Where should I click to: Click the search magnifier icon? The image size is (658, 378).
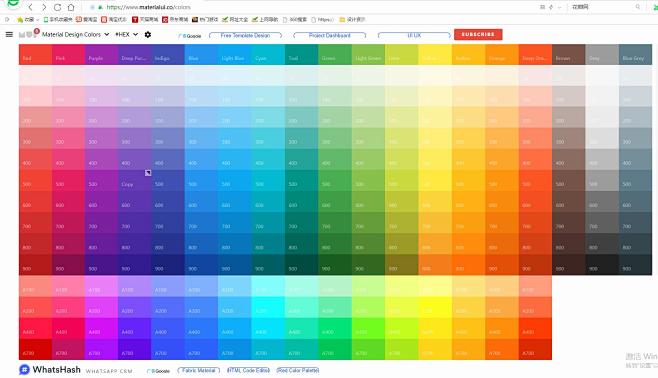tap(638, 7)
